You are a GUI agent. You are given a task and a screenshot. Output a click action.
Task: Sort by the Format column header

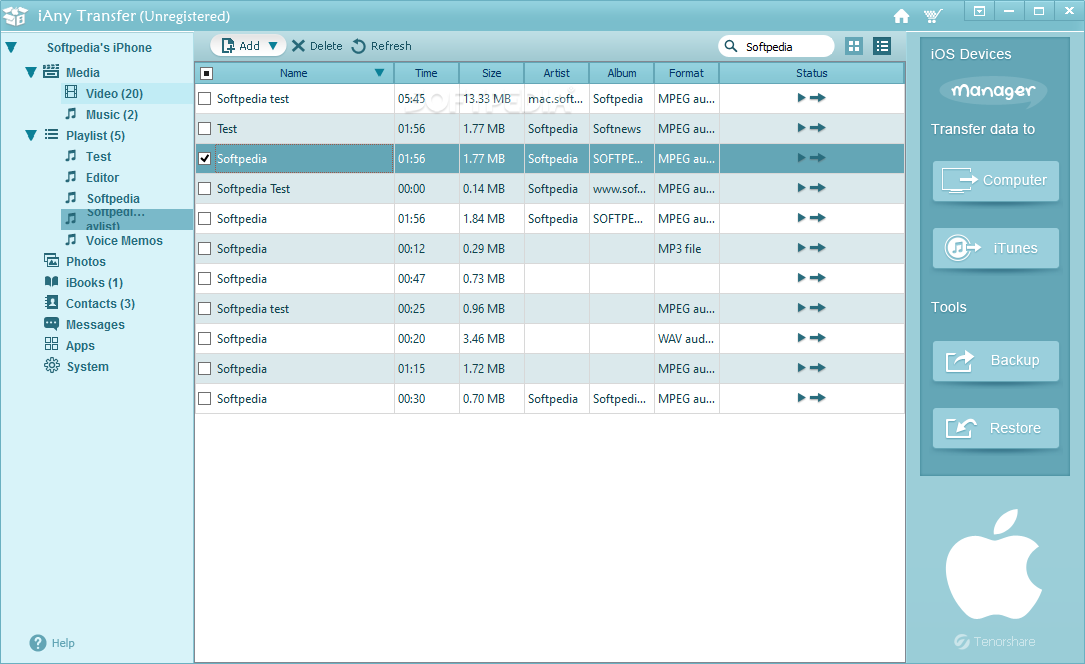[686, 73]
